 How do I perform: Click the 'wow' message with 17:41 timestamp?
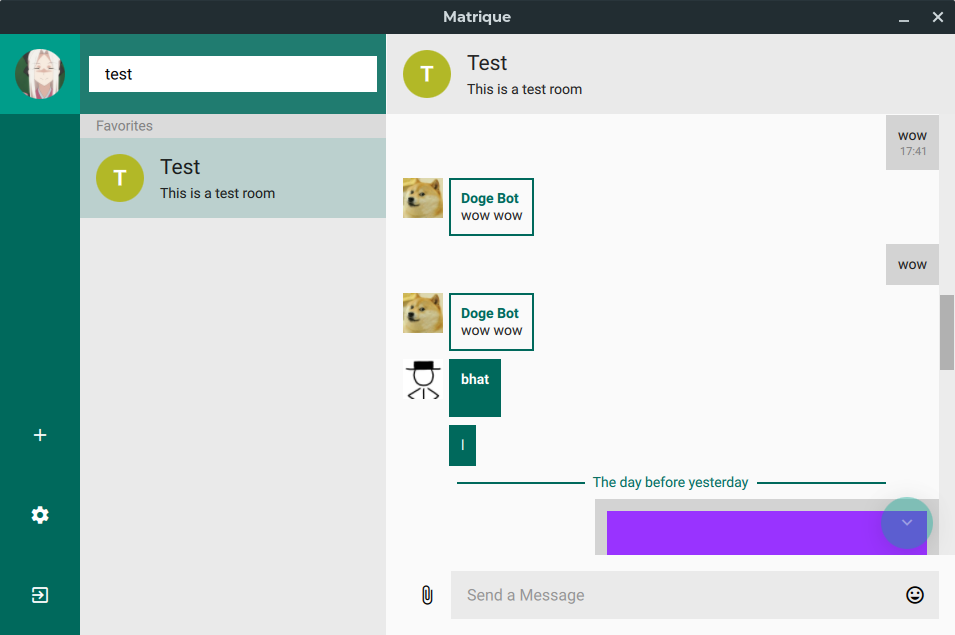pyautogui.click(x=912, y=142)
